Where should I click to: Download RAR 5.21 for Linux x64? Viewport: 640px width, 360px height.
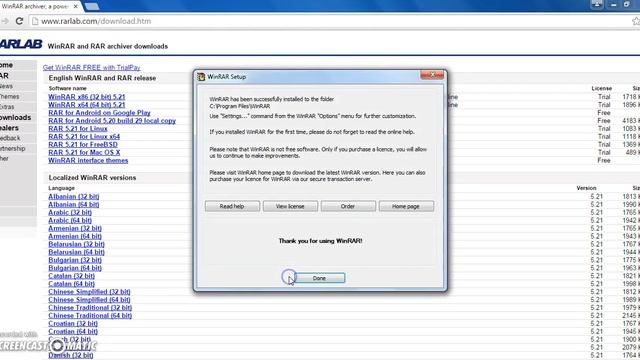(x=84, y=137)
